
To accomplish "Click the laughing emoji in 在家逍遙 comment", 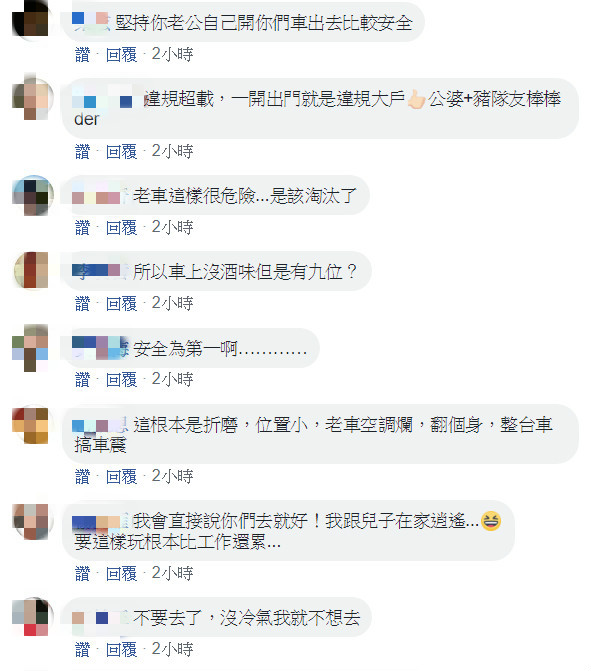I will pos(491,521).
